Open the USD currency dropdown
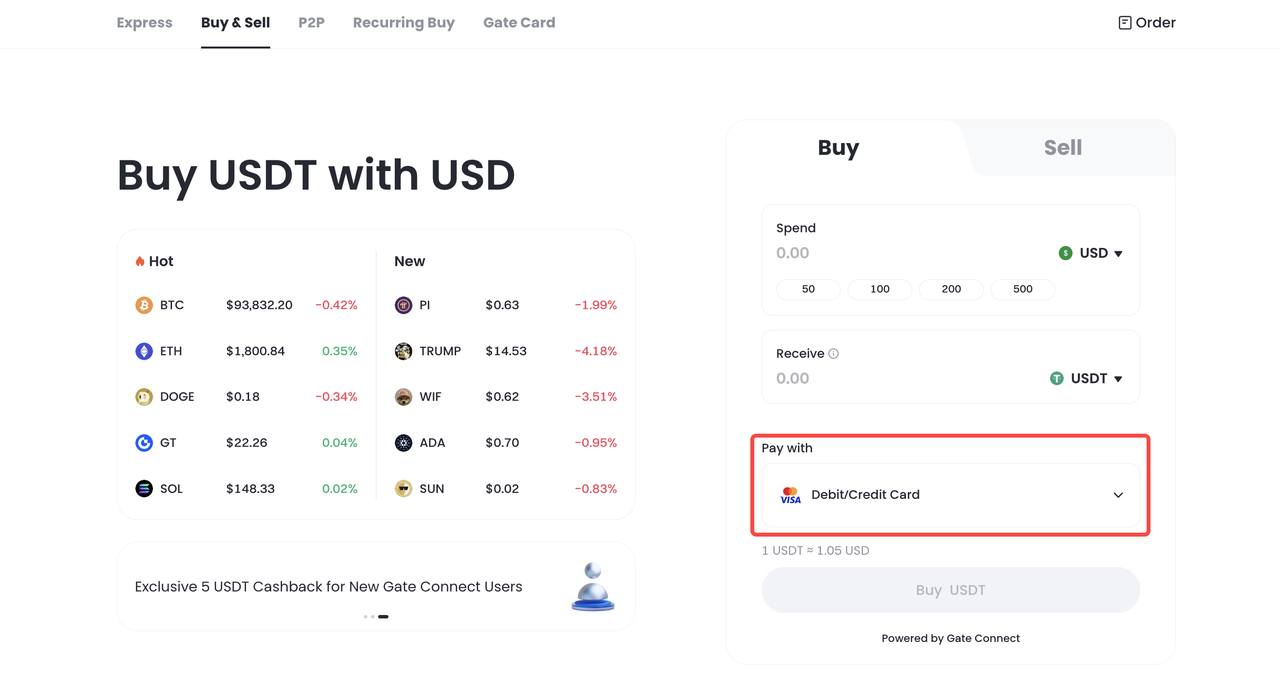Viewport: 1280px width, 689px height. point(1091,254)
